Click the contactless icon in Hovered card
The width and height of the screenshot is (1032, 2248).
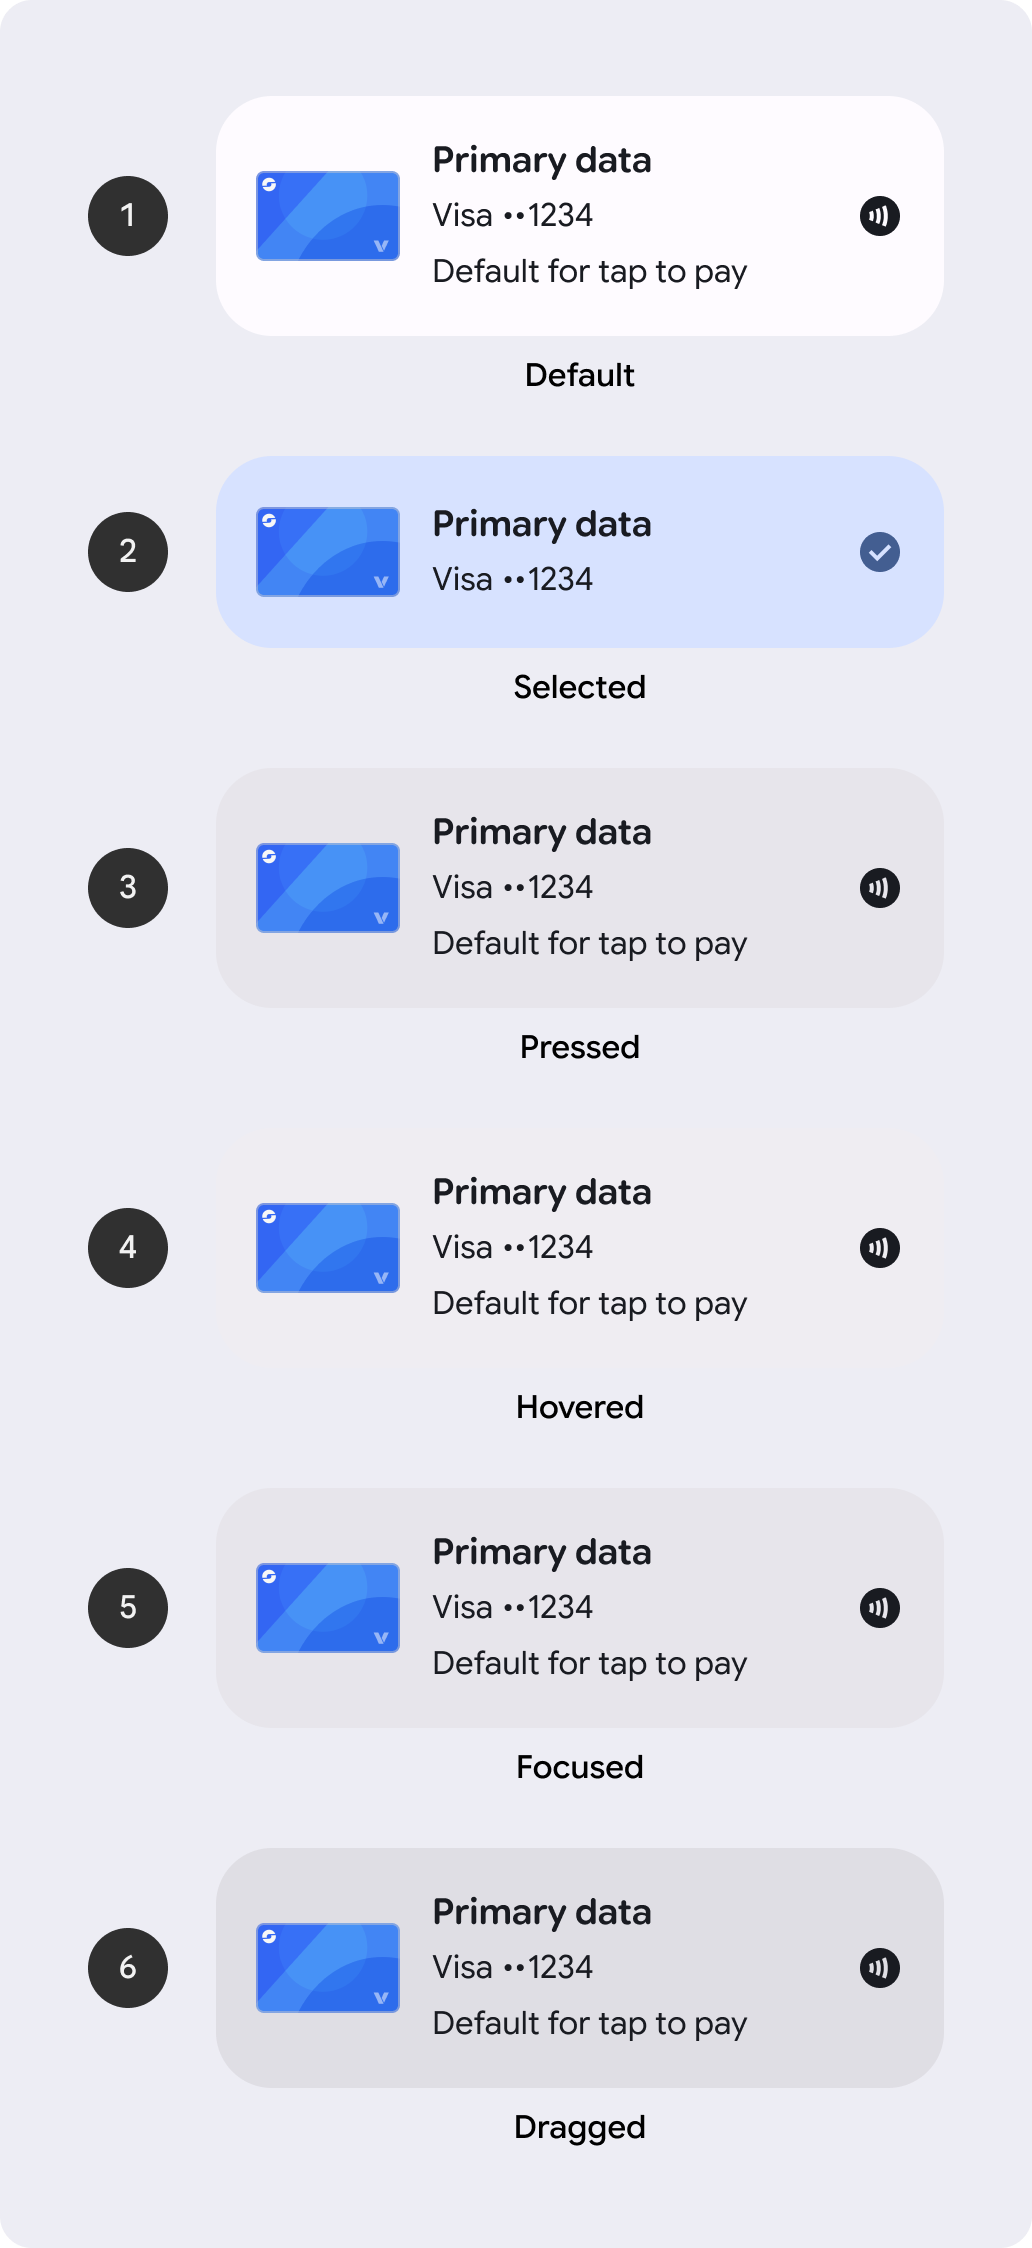(x=880, y=1248)
